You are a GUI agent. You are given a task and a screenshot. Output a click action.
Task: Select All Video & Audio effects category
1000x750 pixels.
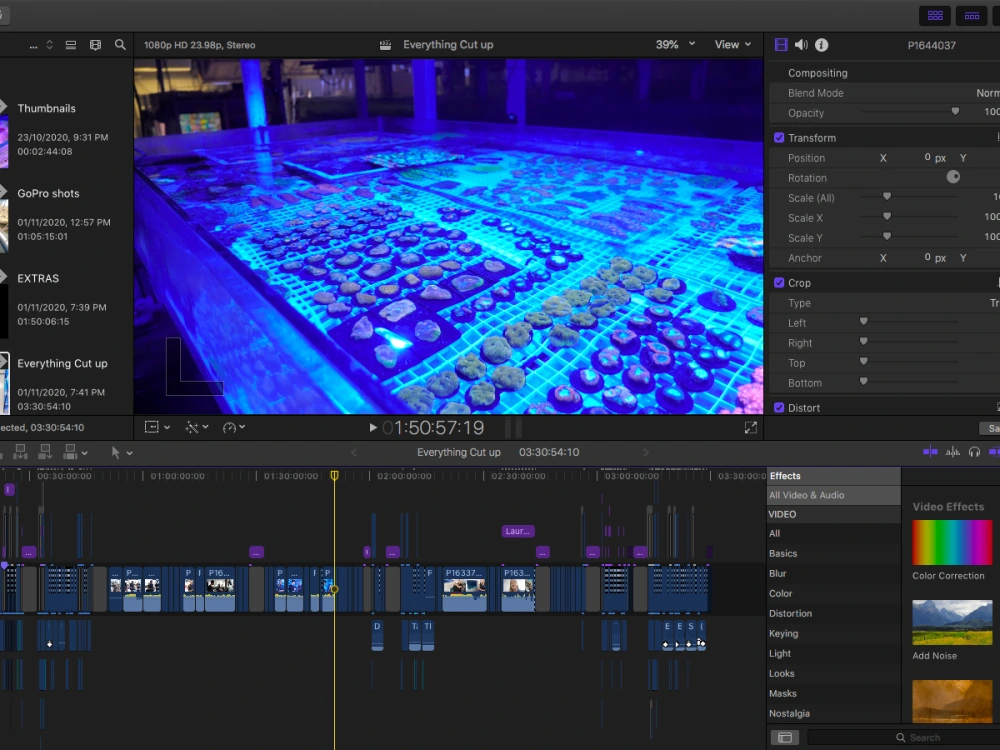(x=834, y=495)
